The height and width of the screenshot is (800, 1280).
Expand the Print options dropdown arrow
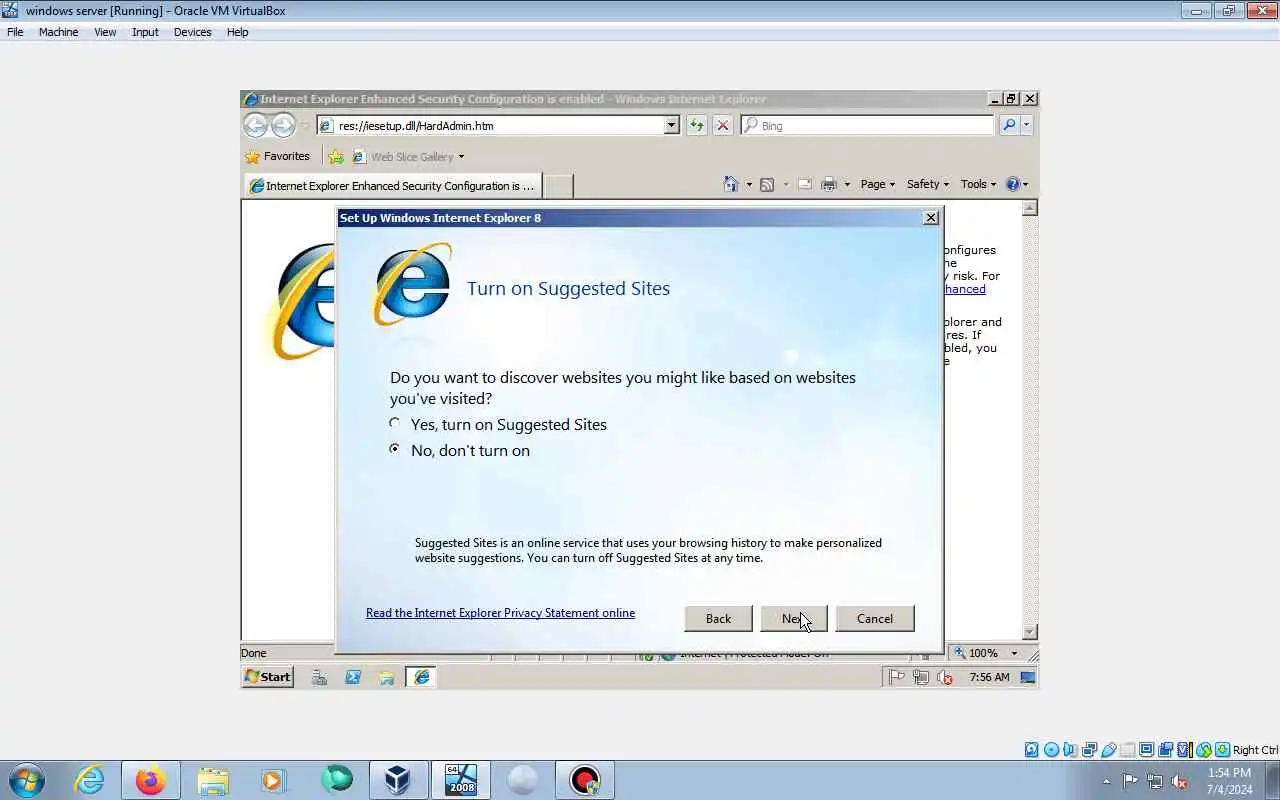847,184
